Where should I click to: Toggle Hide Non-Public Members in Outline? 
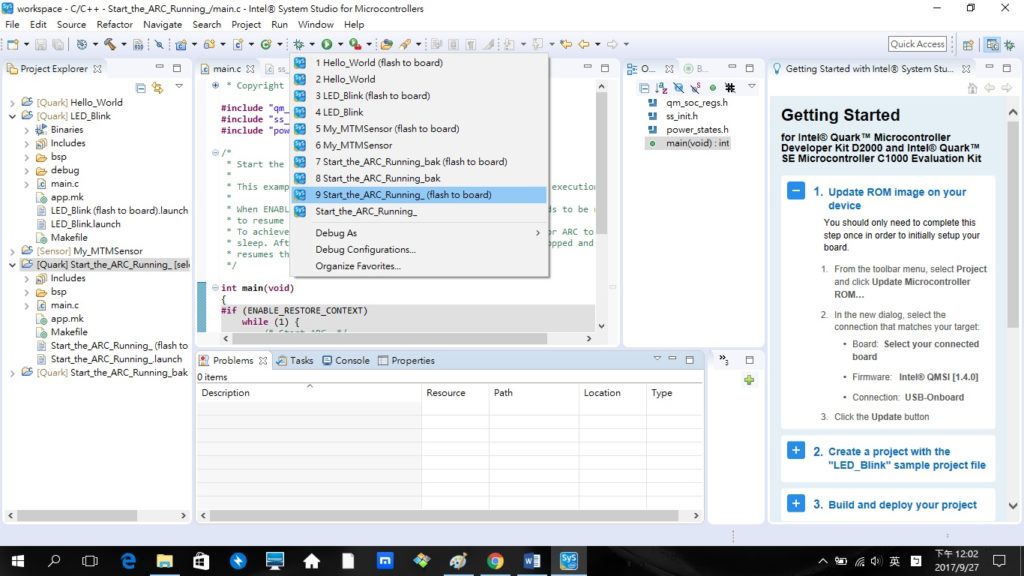[x=712, y=88]
